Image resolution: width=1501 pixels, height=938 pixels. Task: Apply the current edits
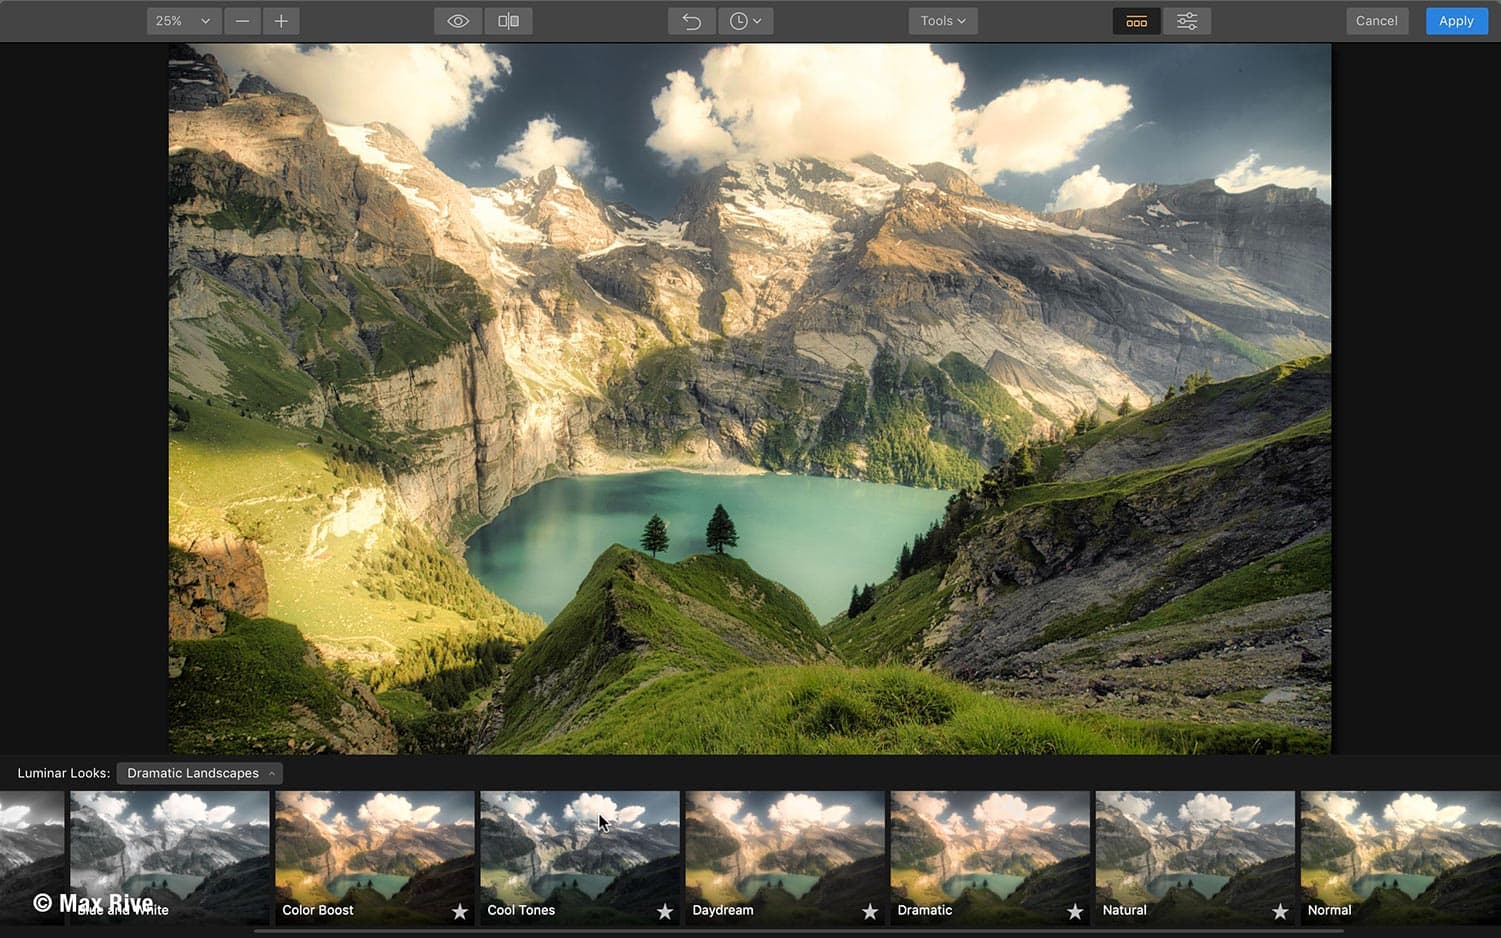1456,20
